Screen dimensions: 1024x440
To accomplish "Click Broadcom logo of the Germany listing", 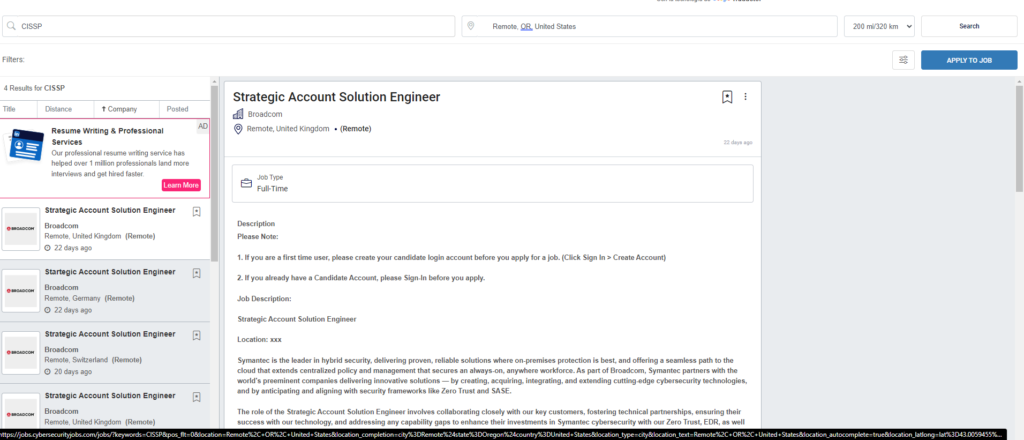I will point(21,291).
